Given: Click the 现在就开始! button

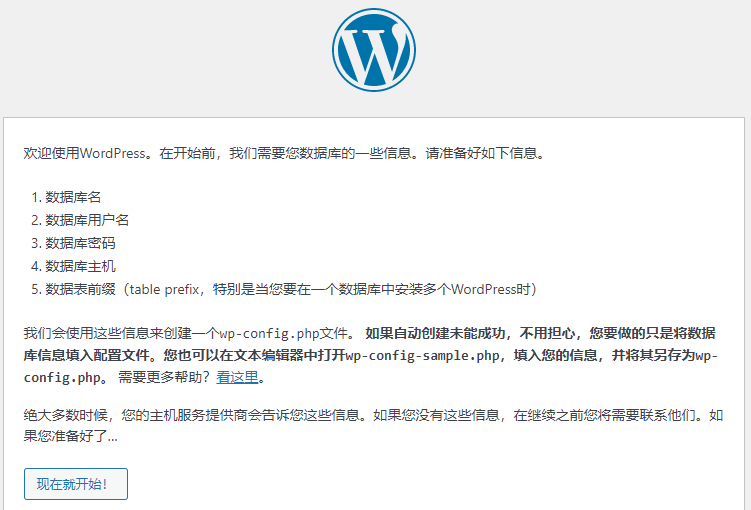Looking at the screenshot, I should [76, 484].
